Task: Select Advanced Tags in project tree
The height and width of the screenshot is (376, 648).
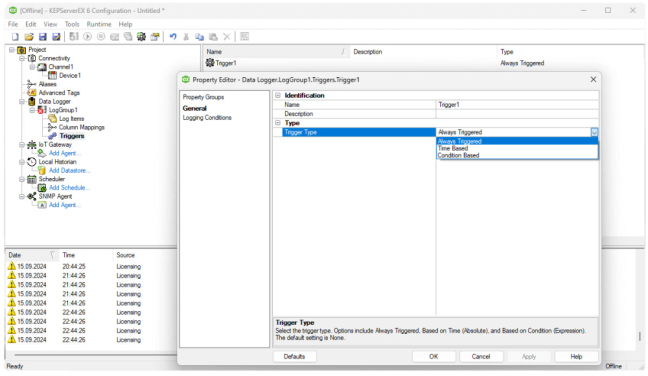Action: pos(59,93)
